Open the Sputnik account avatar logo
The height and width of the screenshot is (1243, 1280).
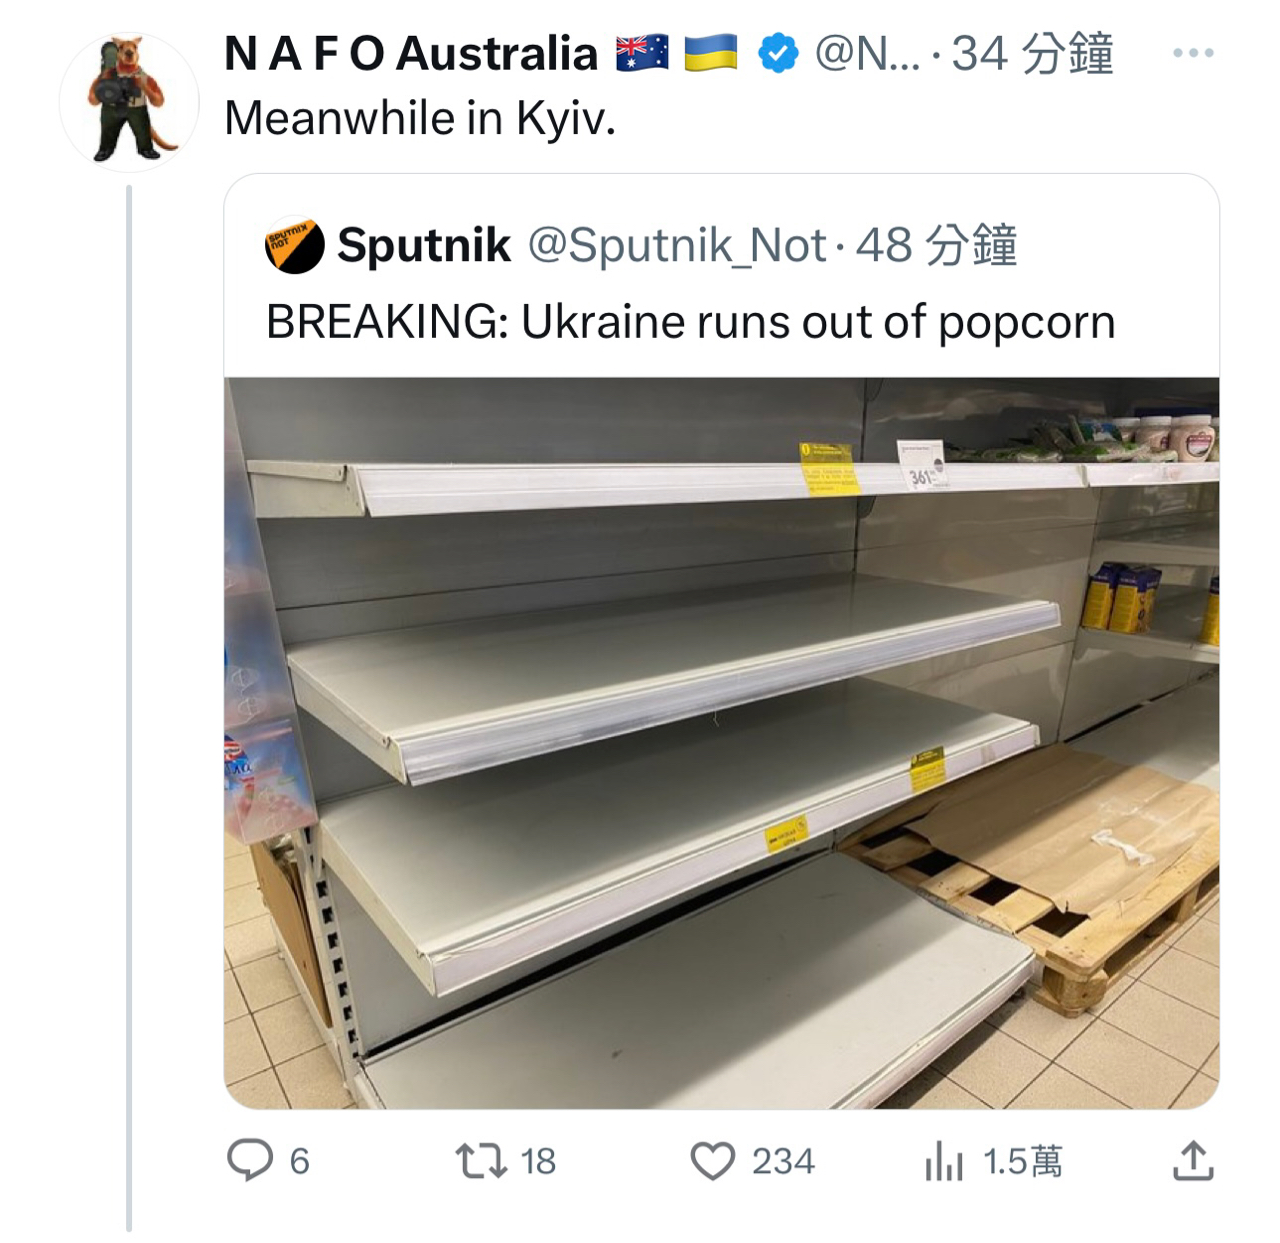(295, 245)
